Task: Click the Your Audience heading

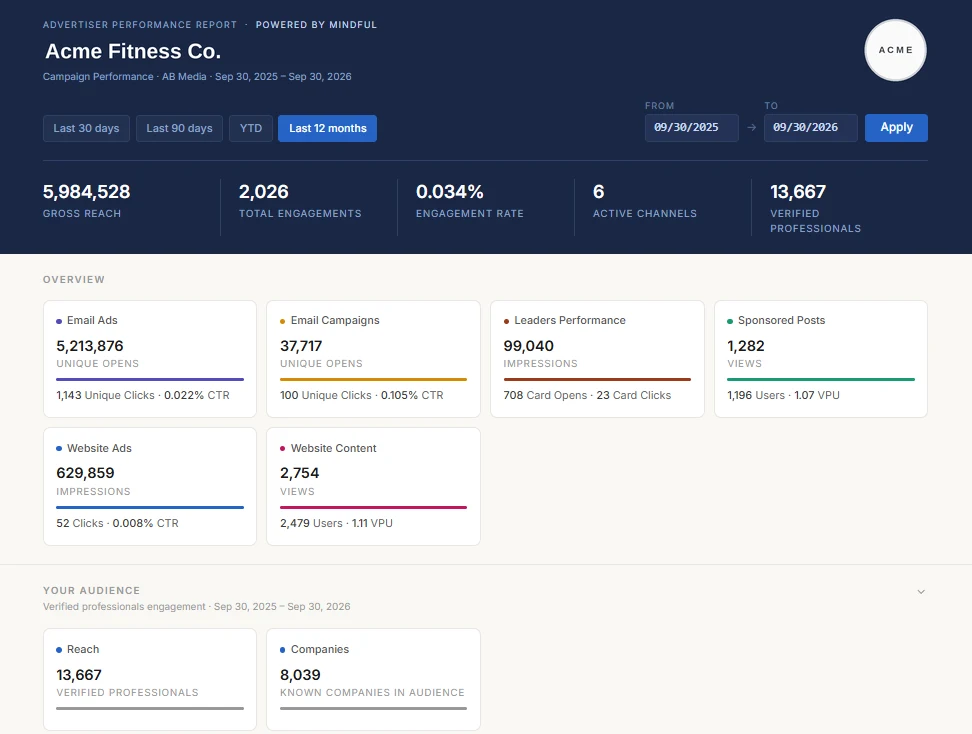Action: [92, 591]
